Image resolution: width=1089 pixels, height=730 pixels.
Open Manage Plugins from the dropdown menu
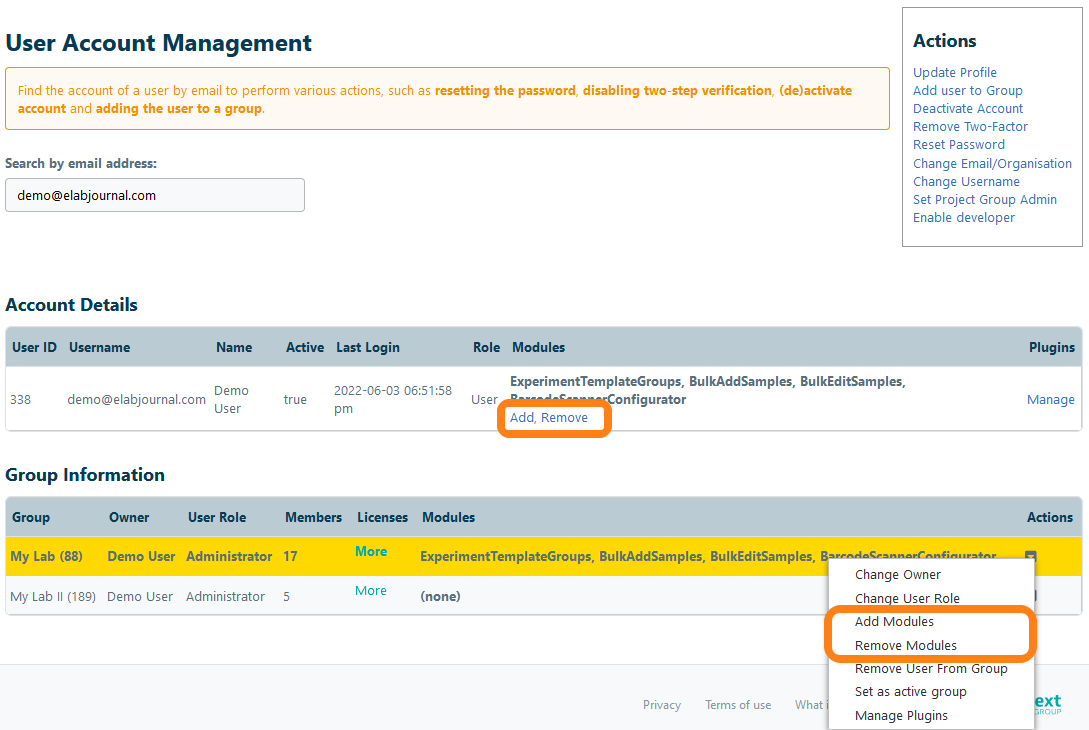pyautogui.click(x=901, y=716)
